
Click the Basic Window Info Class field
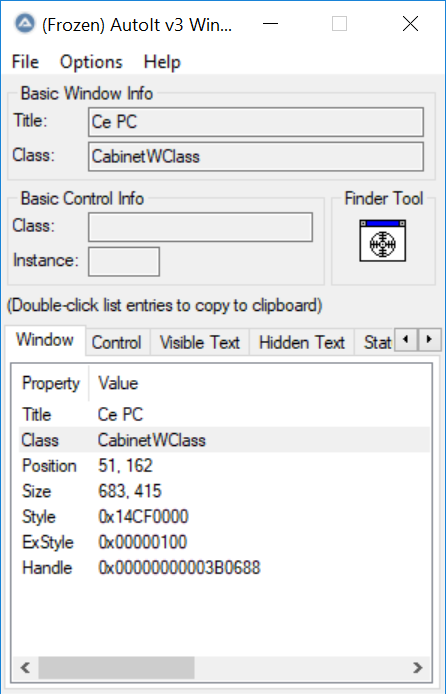[x=256, y=156]
